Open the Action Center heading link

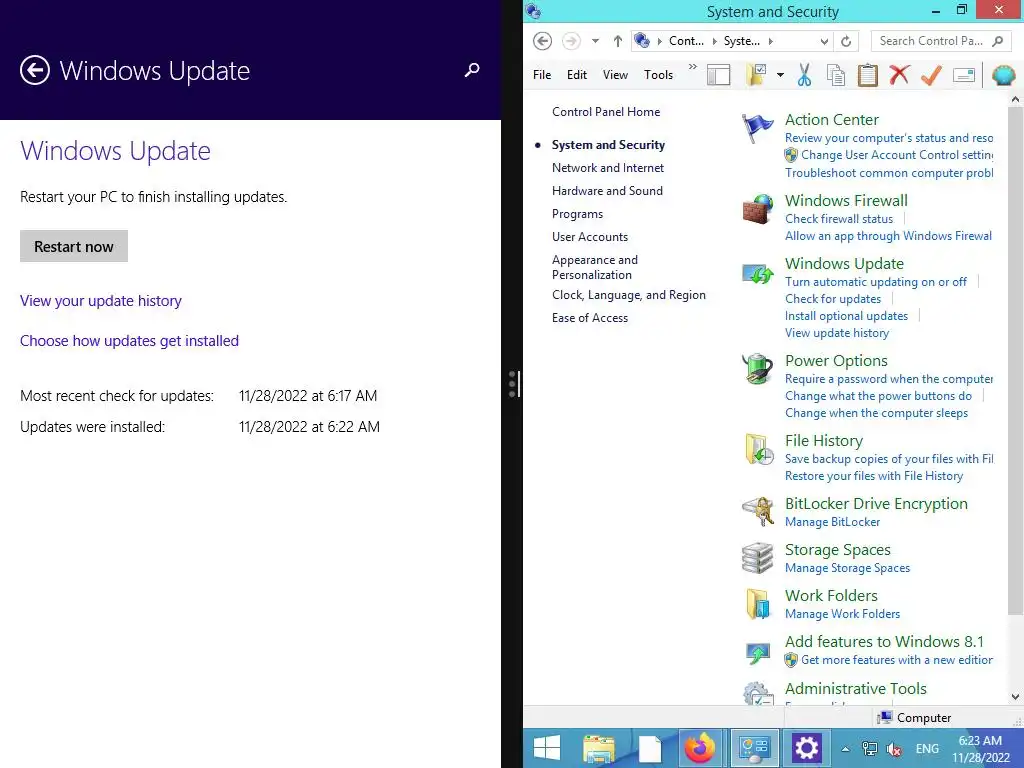(831, 120)
